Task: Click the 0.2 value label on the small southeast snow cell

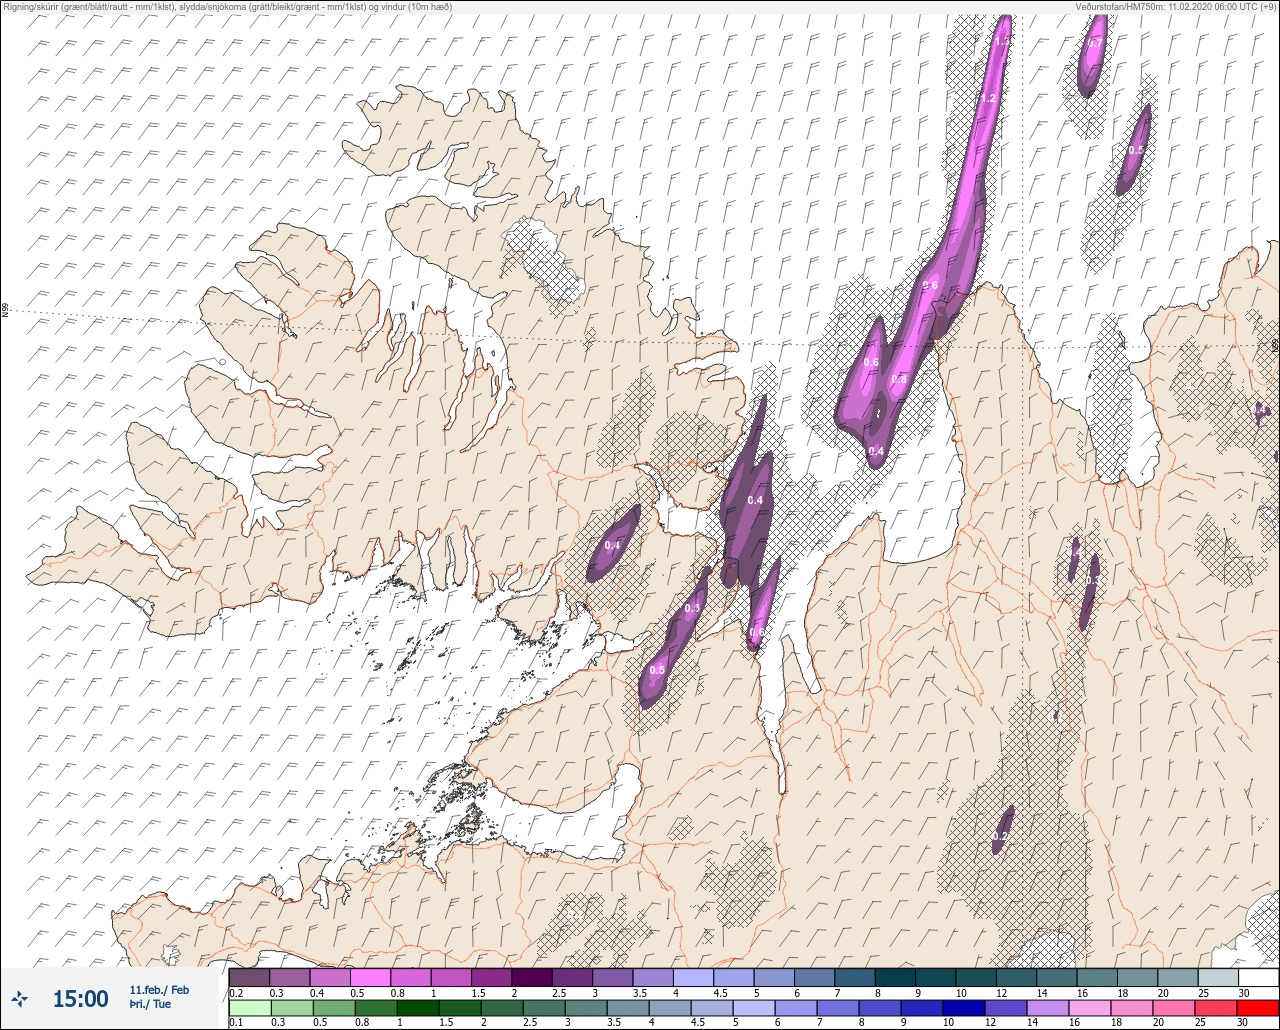Action: coord(1001,836)
